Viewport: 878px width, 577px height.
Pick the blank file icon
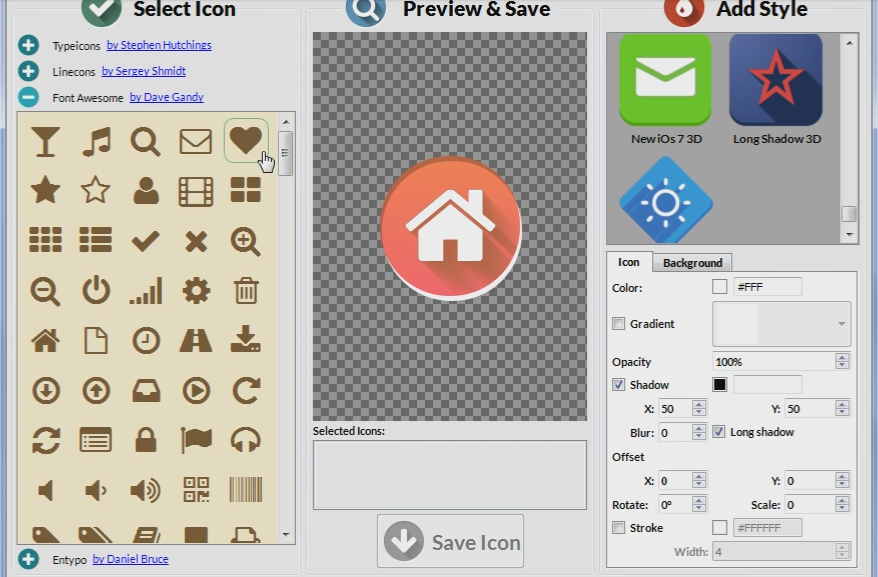tap(96, 341)
